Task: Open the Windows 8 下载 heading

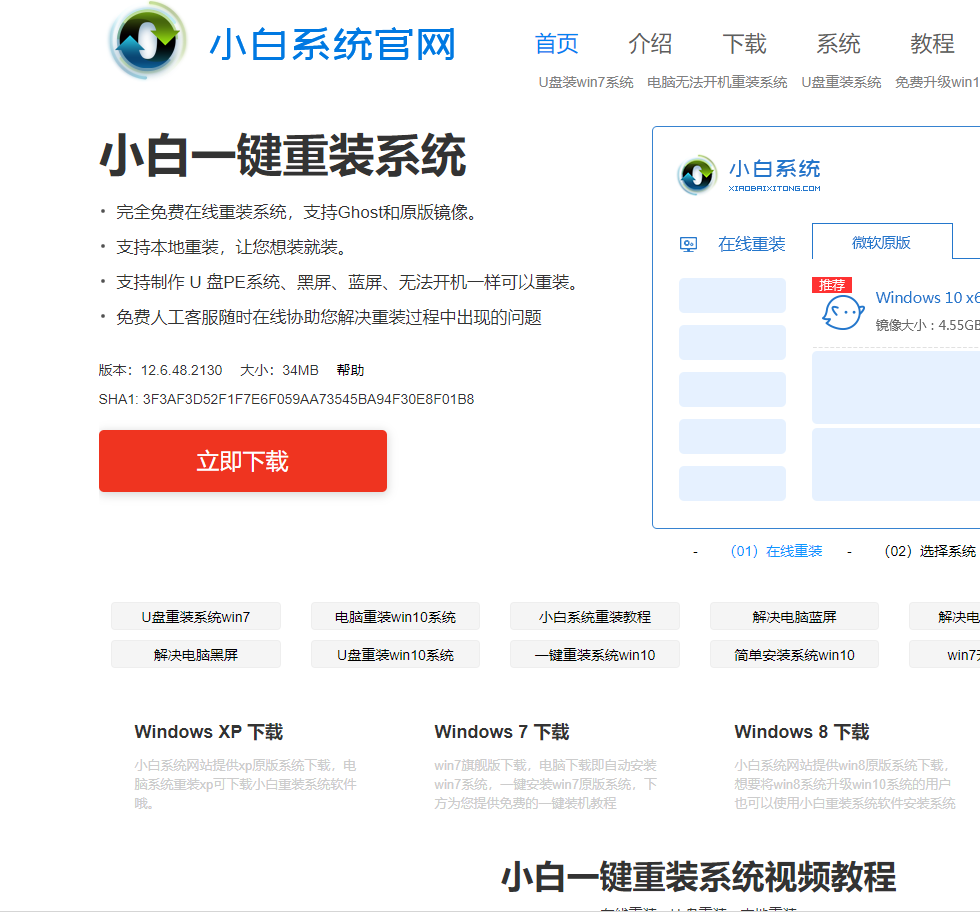Action: click(x=802, y=732)
